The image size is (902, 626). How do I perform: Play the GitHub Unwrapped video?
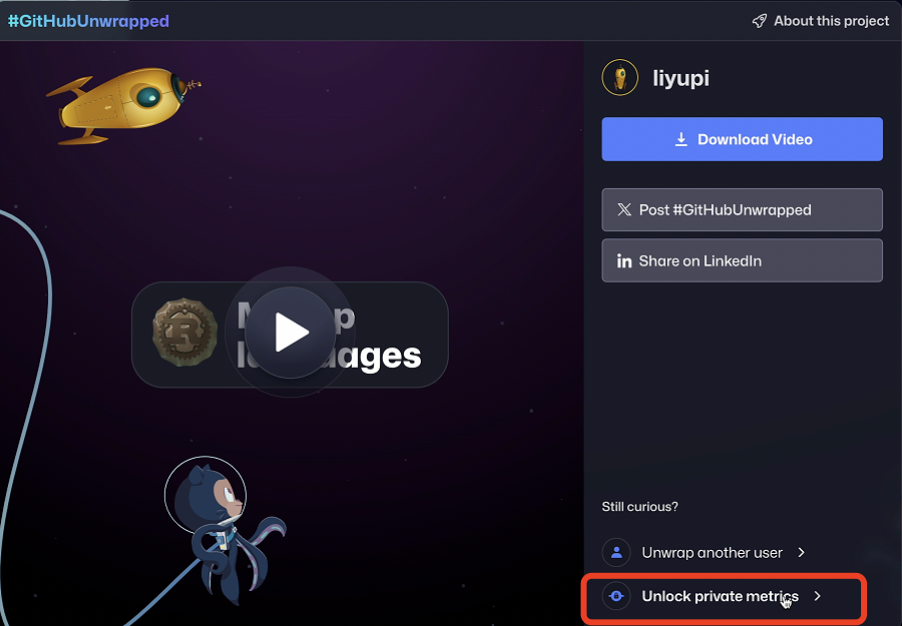(x=290, y=332)
